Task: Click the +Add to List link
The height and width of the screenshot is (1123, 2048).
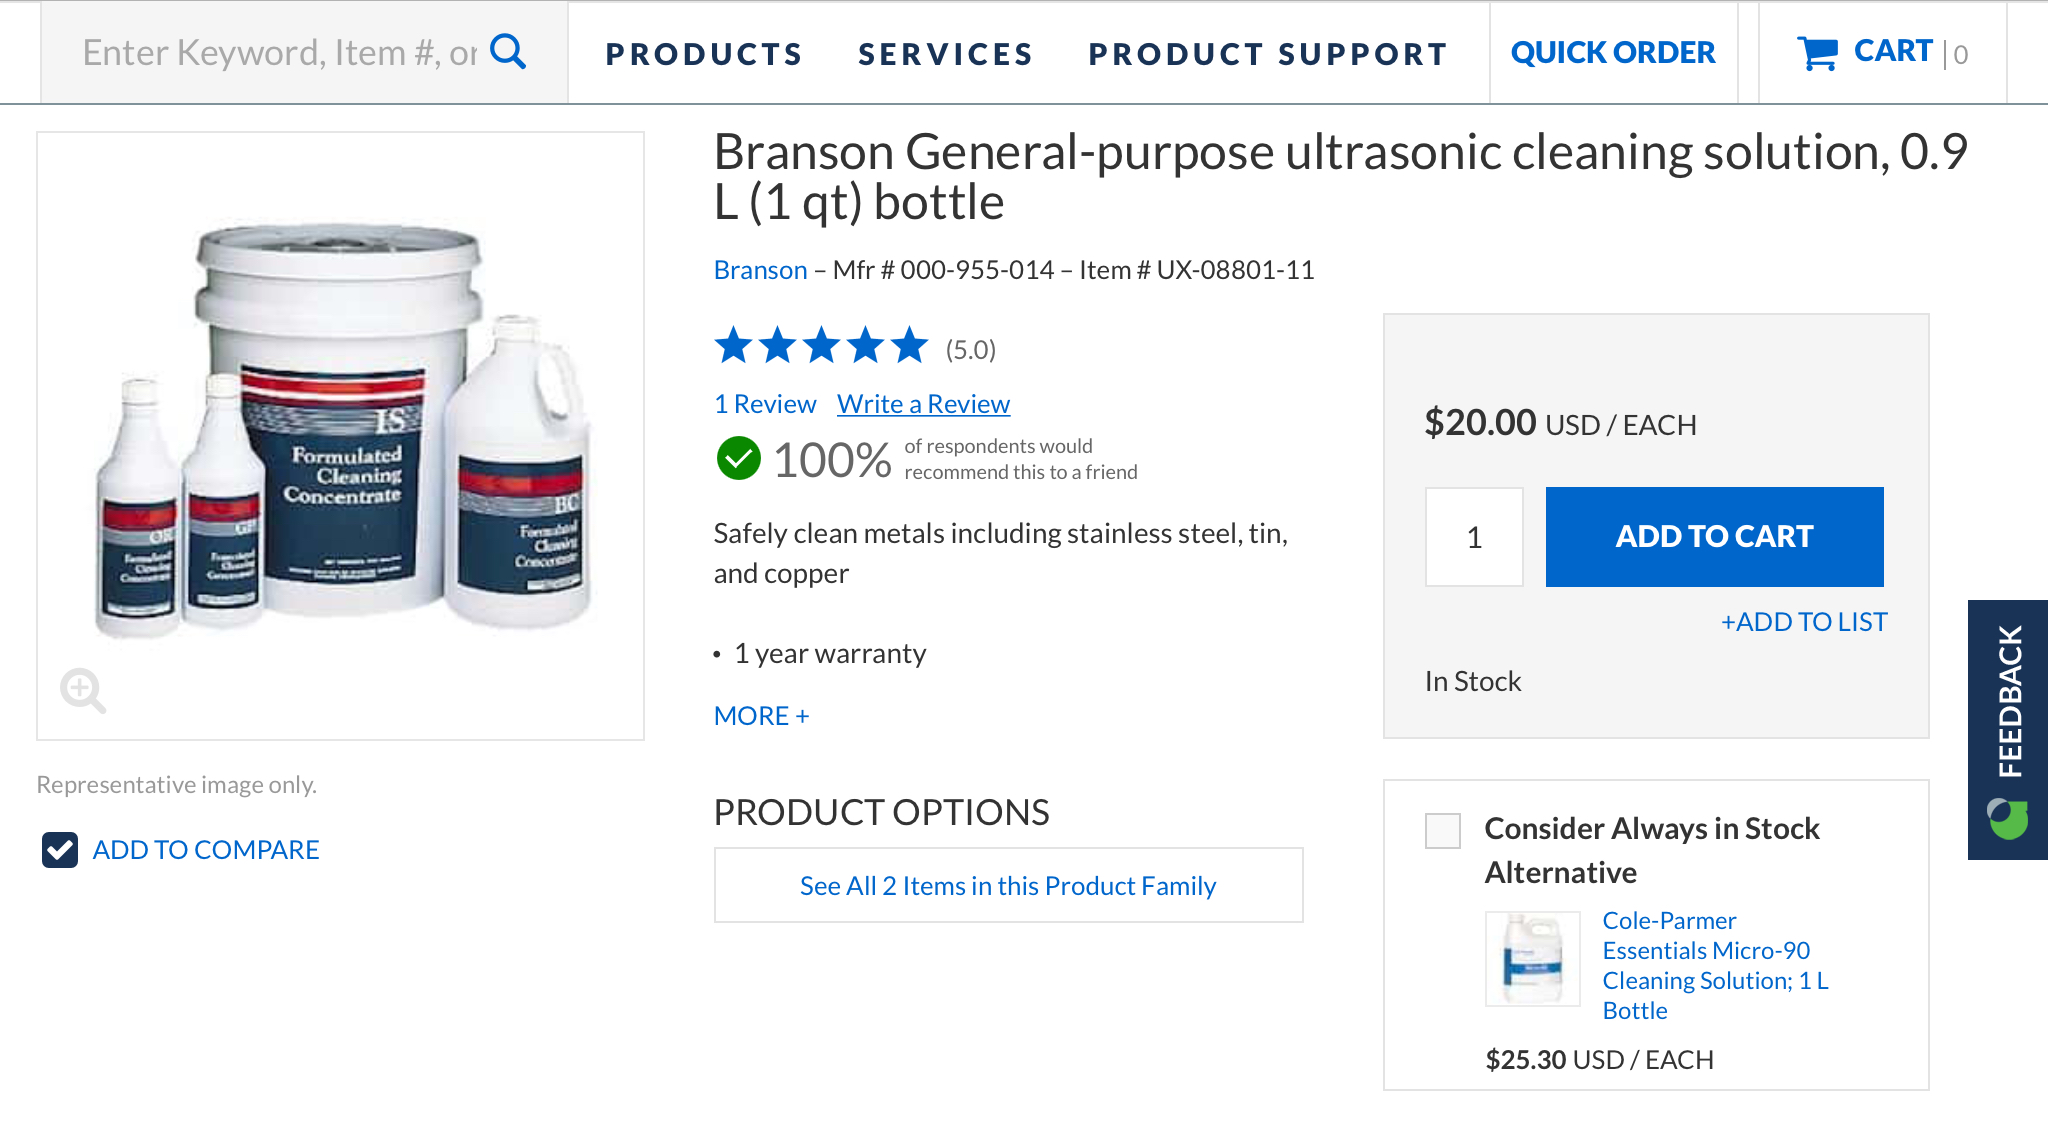Action: click(1803, 622)
